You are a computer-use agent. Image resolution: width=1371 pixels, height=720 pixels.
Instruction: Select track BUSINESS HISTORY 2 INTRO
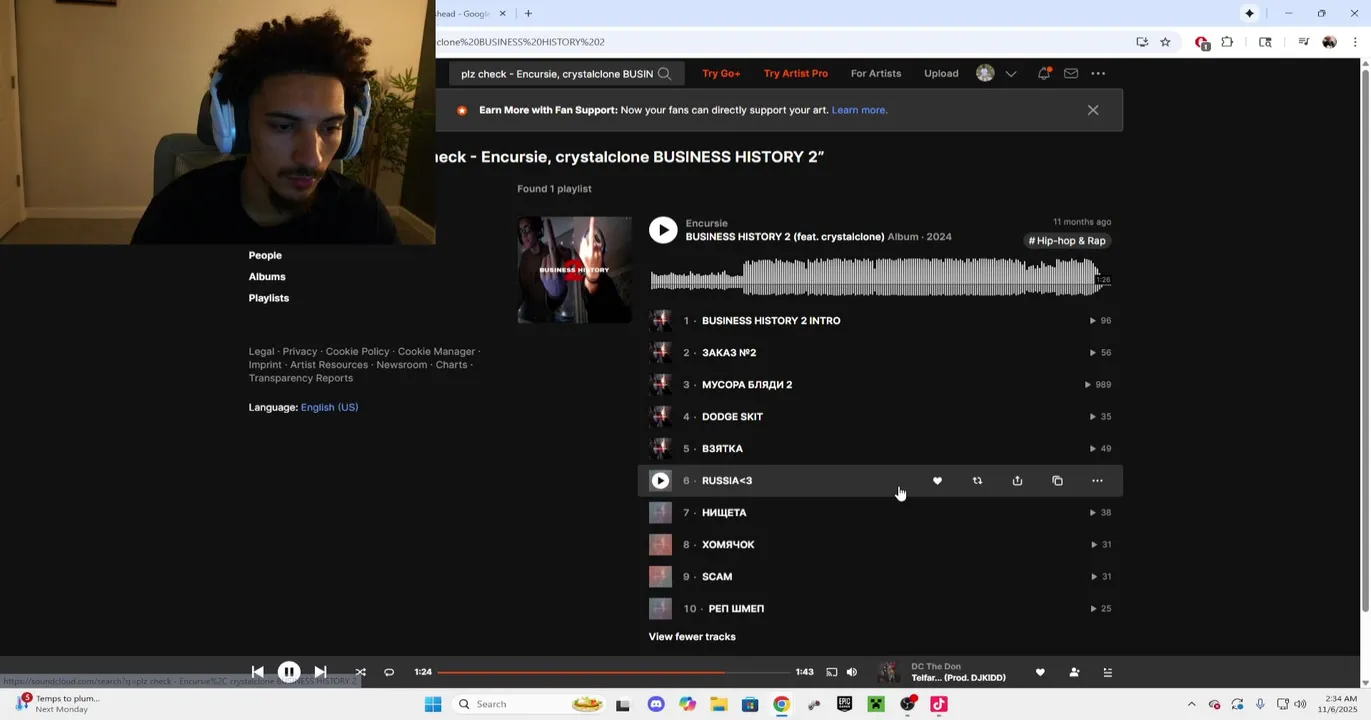[771, 321]
